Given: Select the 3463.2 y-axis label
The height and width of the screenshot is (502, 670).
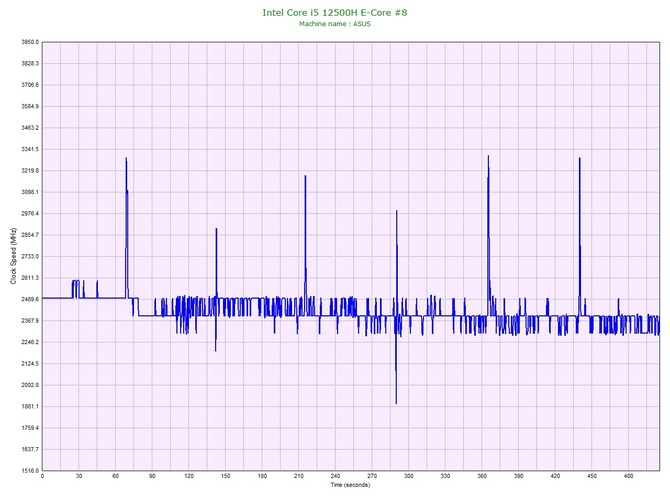Looking at the screenshot, I should [30, 128].
